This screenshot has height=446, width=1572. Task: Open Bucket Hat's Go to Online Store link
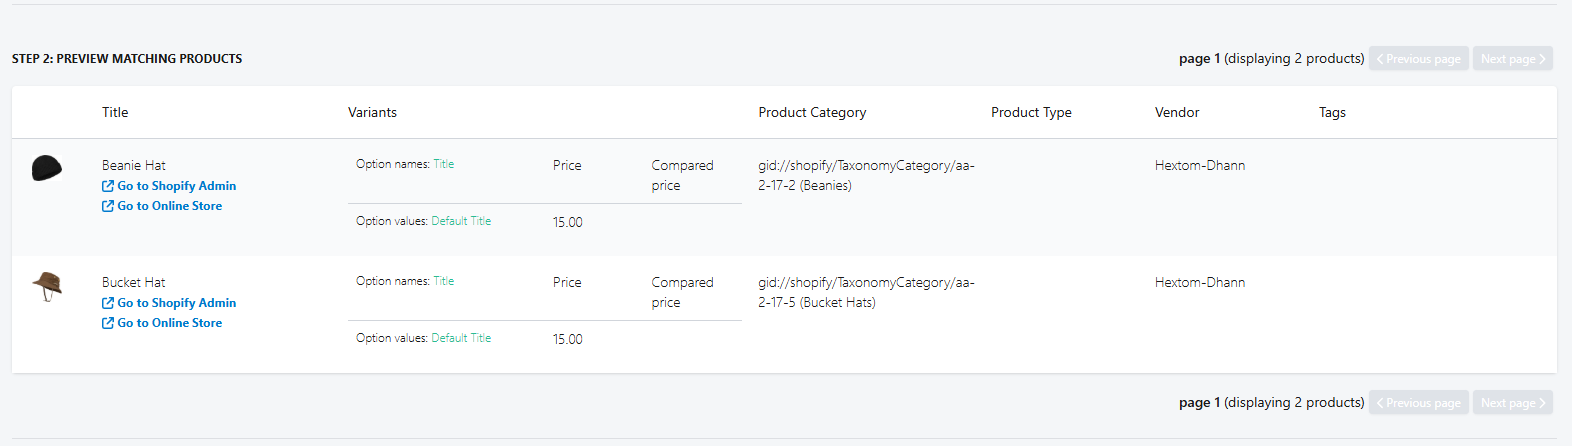pyautogui.click(x=169, y=323)
